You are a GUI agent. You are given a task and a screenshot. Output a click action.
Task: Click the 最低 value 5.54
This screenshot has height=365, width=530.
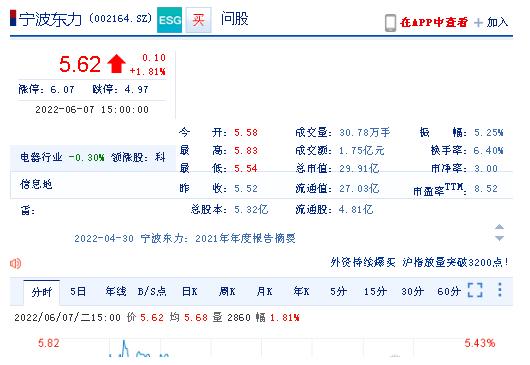point(246,168)
